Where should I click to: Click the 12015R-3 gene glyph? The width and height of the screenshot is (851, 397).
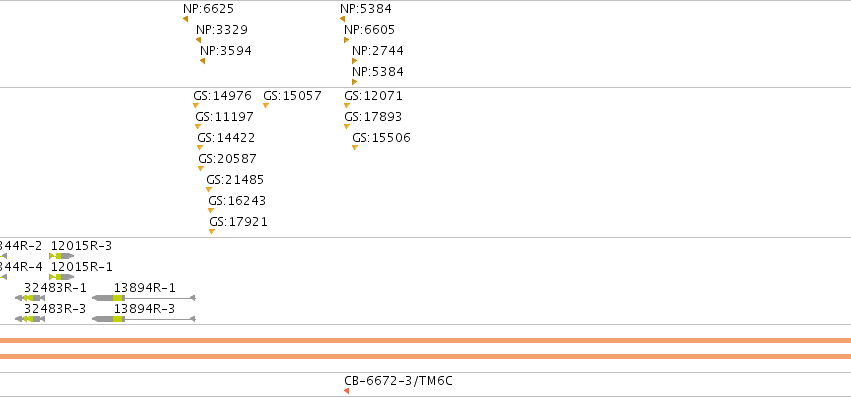62,256
